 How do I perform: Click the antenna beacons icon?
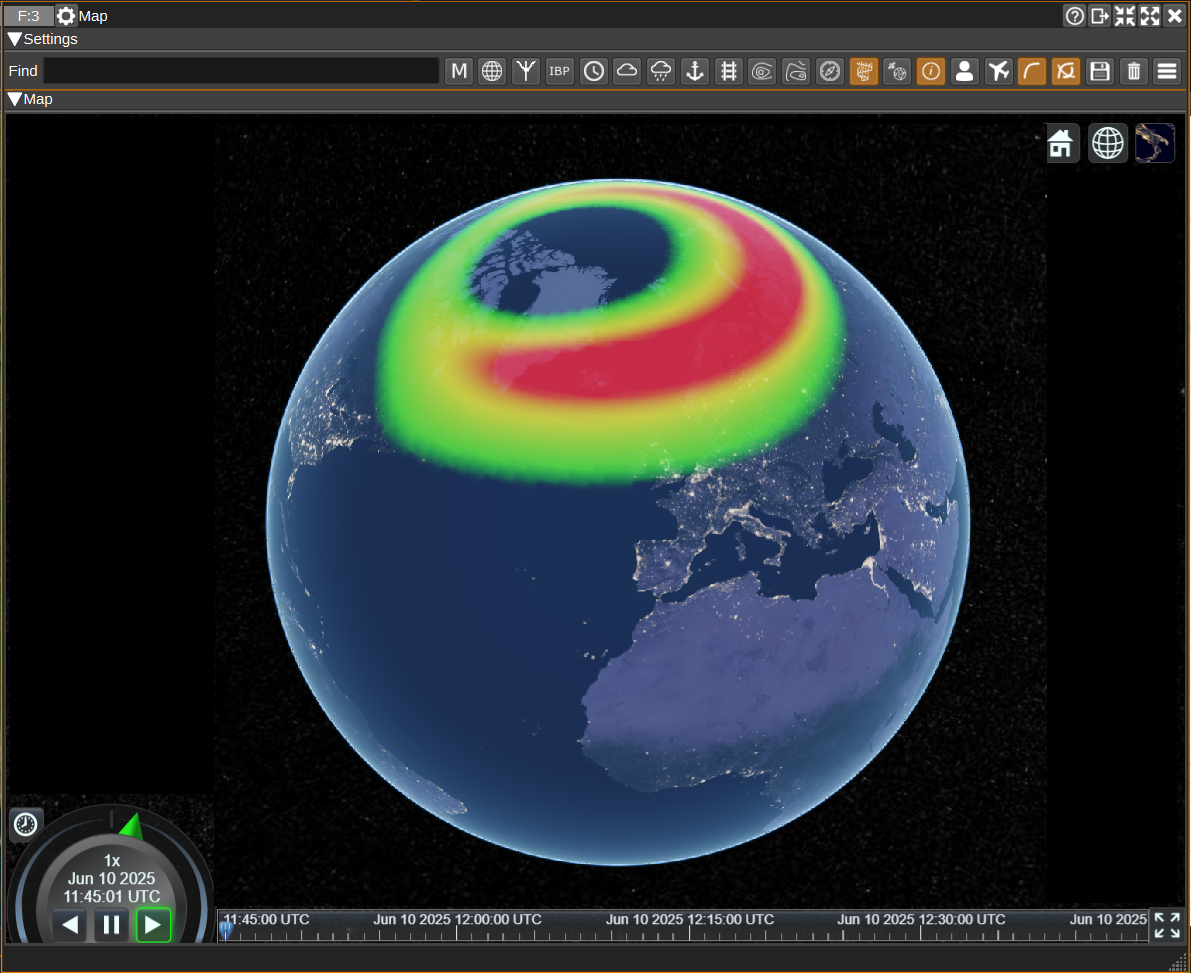(x=526, y=71)
